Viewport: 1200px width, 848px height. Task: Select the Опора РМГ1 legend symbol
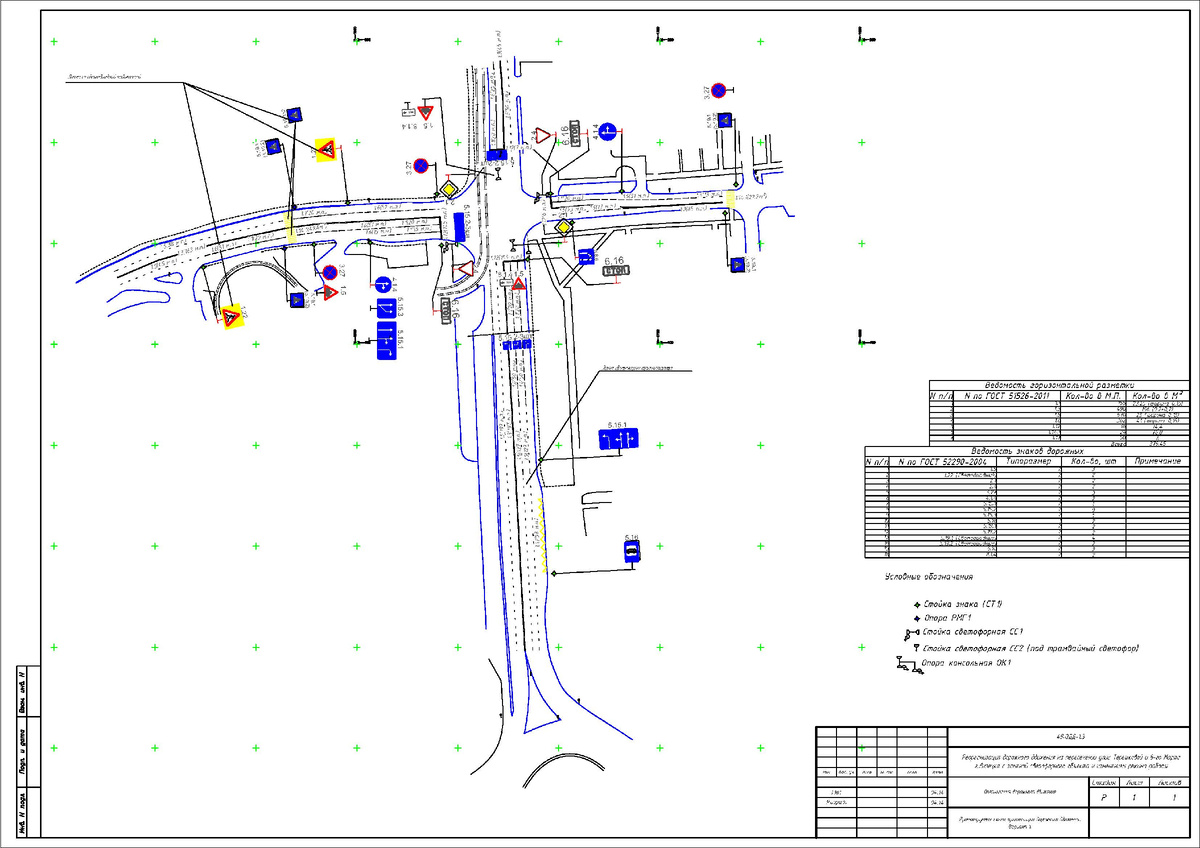[x=917, y=619]
